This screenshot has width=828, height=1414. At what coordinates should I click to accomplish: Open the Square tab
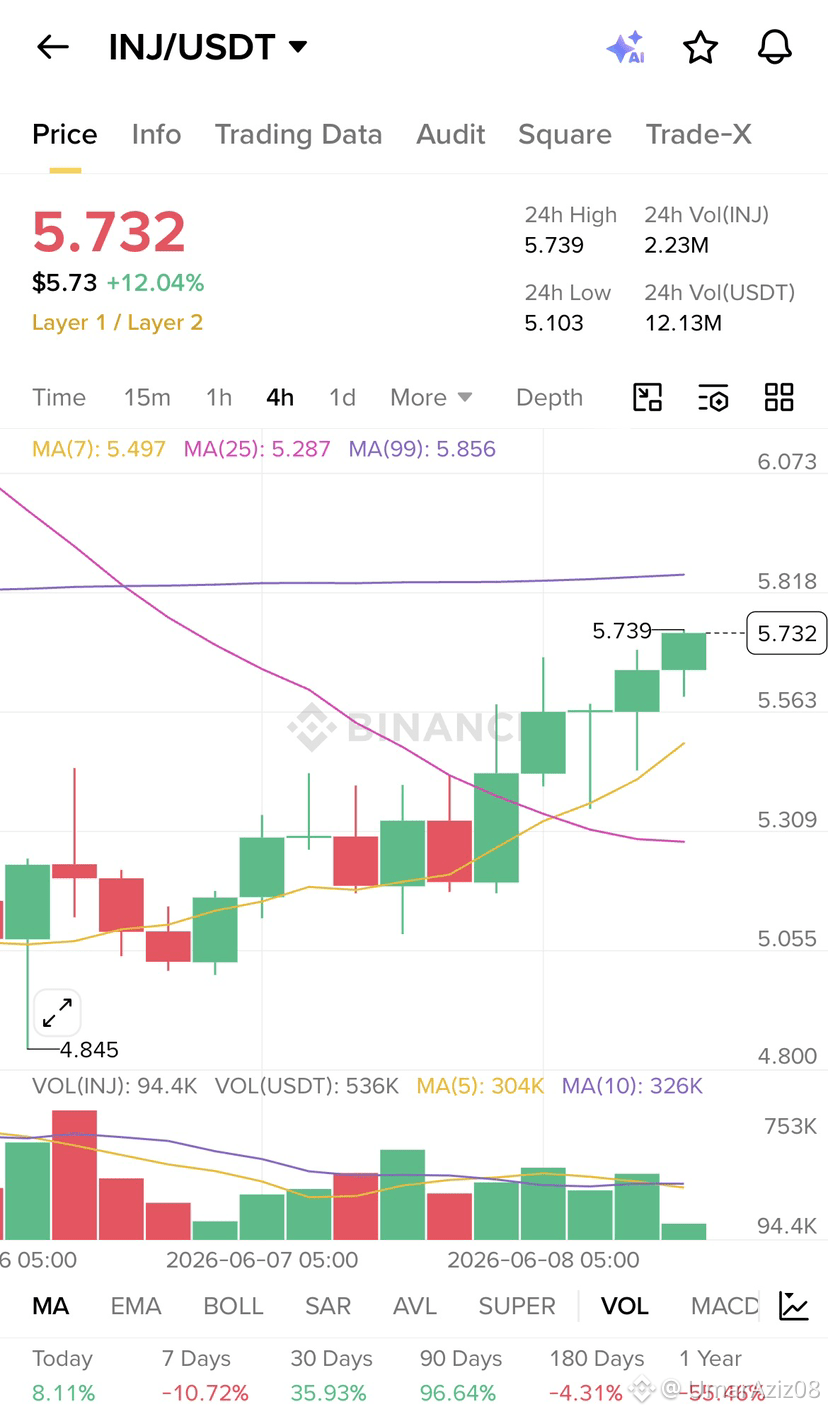pyautogui.click(x=564, y=134)
